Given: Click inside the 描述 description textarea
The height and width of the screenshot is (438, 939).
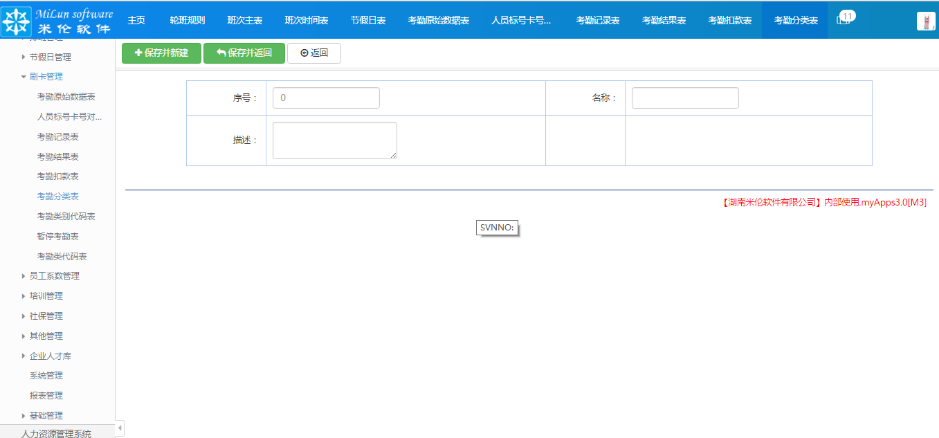Looking at the screenshot, I should tap(334, 140).
